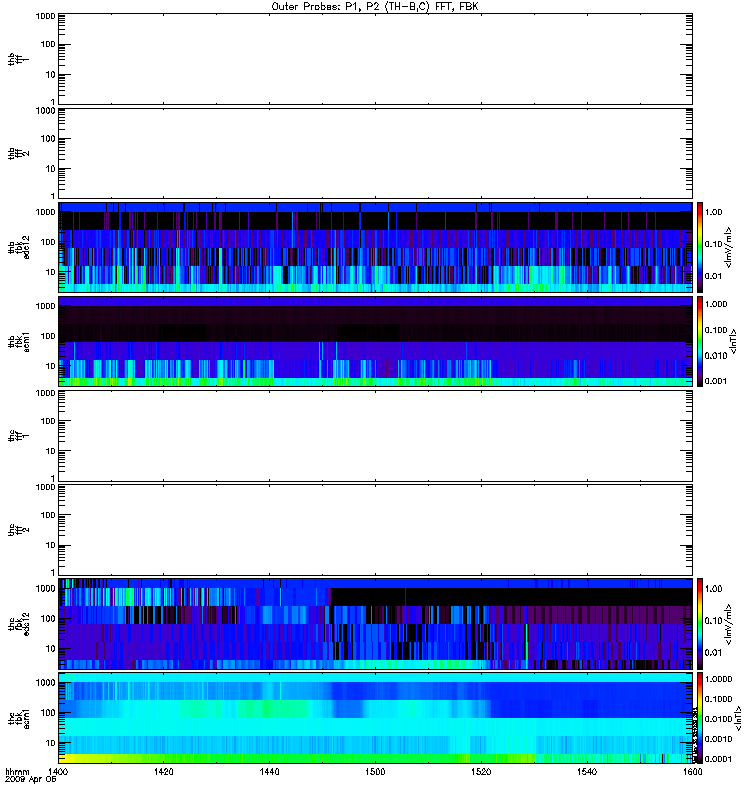This screenshot has height=800, width=750.
Task: Click the 0.01 value on thb edc12 color bar
Action: (x=713, y=276)
